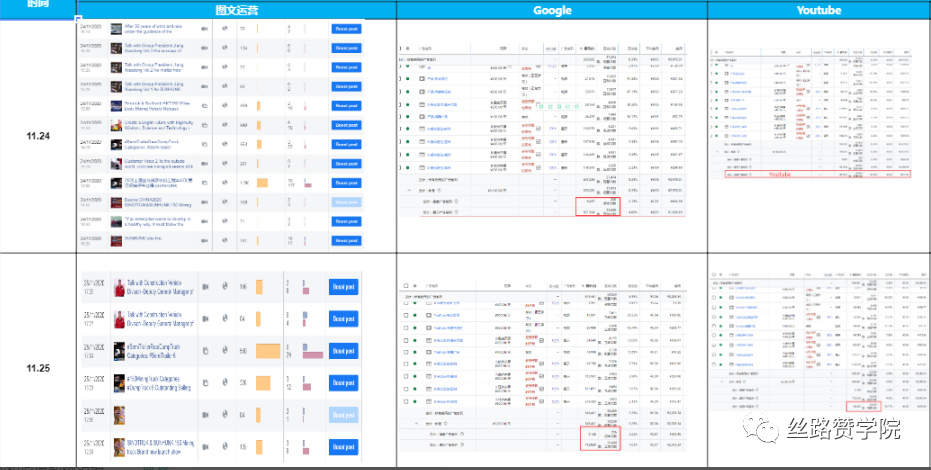Open '#150MiningTruck Categories' post link
931x470 pixels.
(160, 384)
